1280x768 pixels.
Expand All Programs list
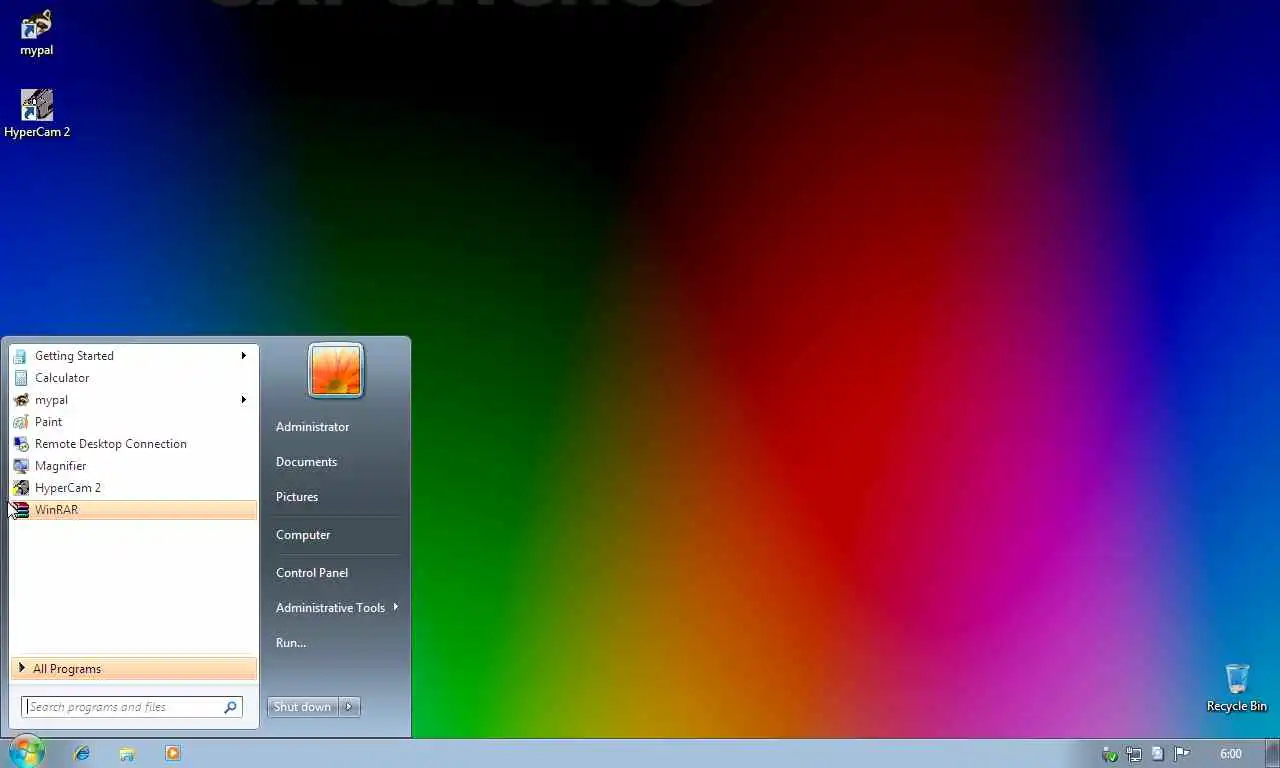pyautogui.click(x=134, y=669)
